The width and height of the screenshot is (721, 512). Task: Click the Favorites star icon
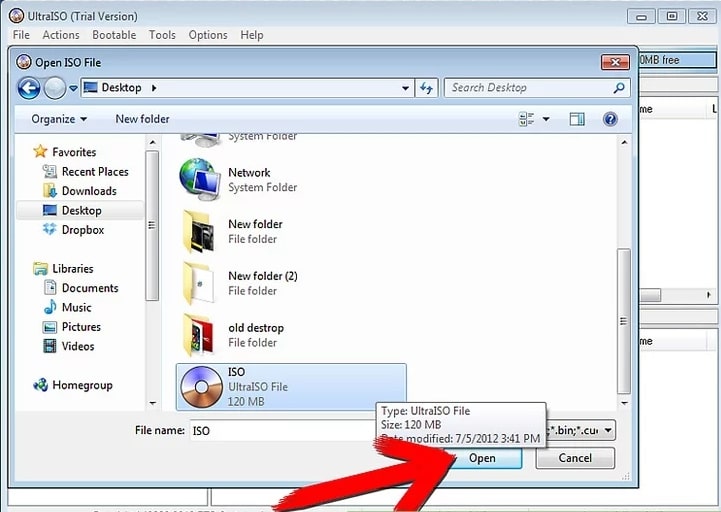(40, 151)
